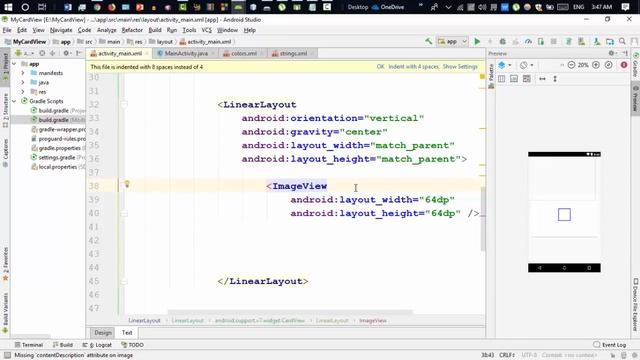Open the Refactor menu
Screen dimensions: 640x360
click(x=132, y=30)
